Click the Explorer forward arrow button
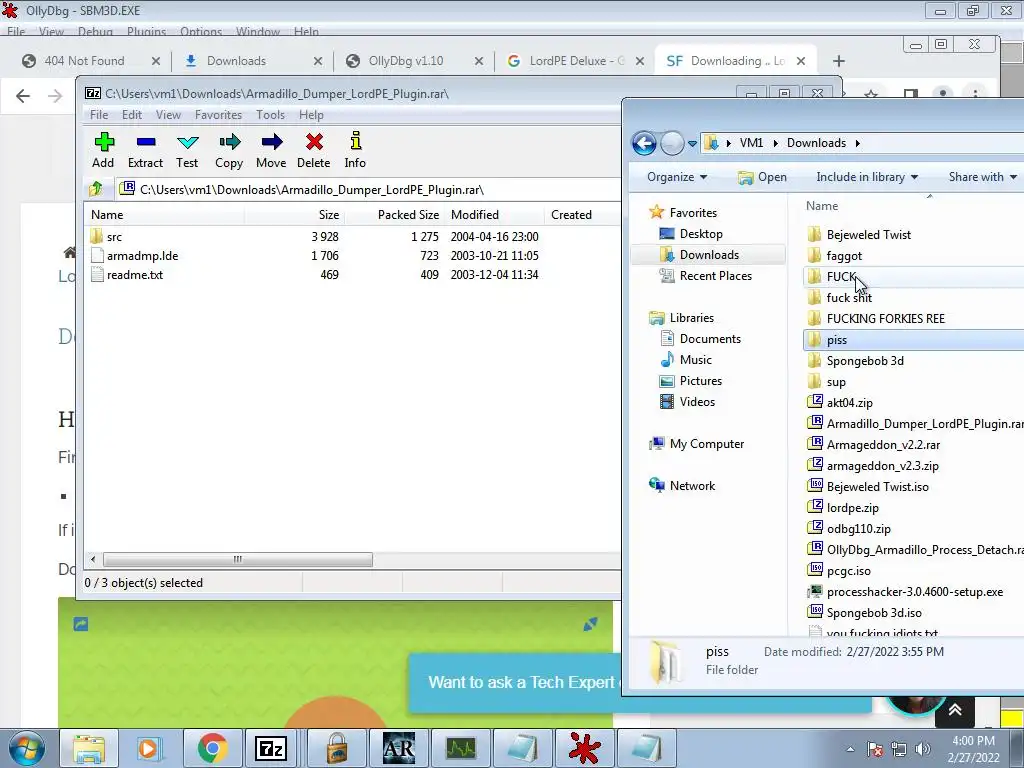The width and height of the screenshot is (1024, 768). tap(672, 143)
